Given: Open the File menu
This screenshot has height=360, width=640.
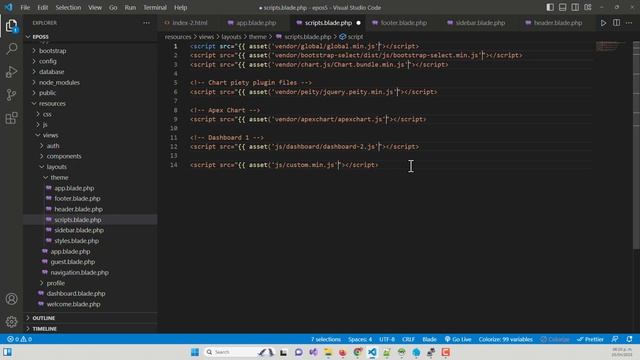Looking at the screenshot, I should pyautogui.click(x=25, y=7).
